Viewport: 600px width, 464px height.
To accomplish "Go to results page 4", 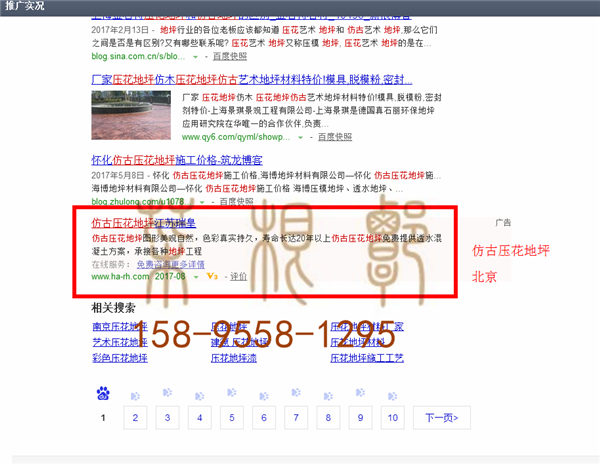I will tap(199, 417).
